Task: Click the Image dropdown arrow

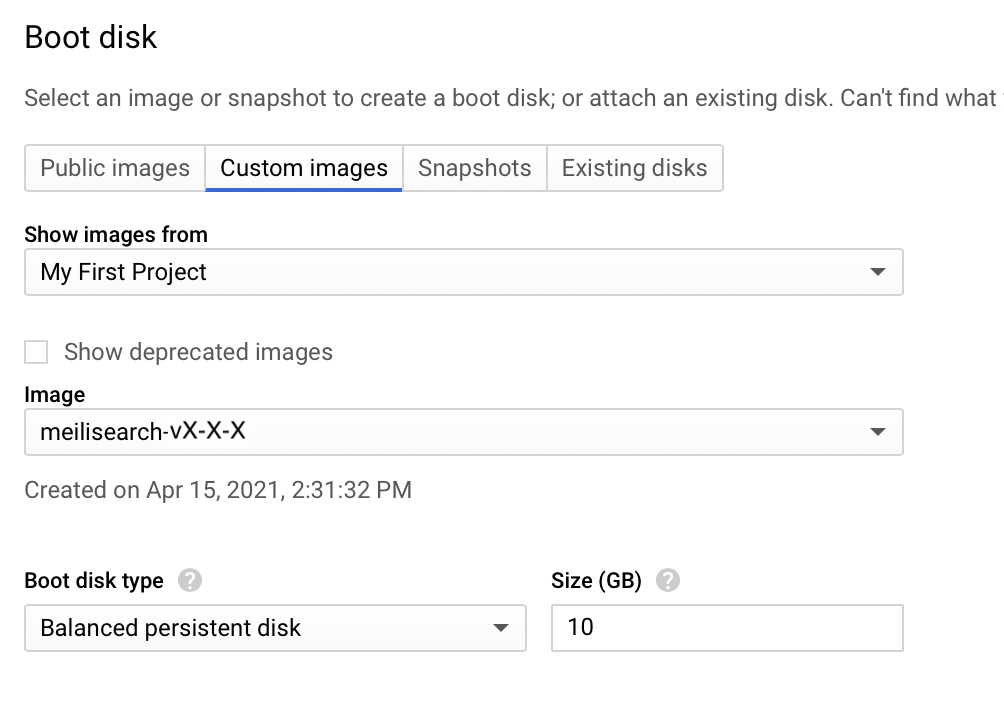Action: (x=878, y=432)
